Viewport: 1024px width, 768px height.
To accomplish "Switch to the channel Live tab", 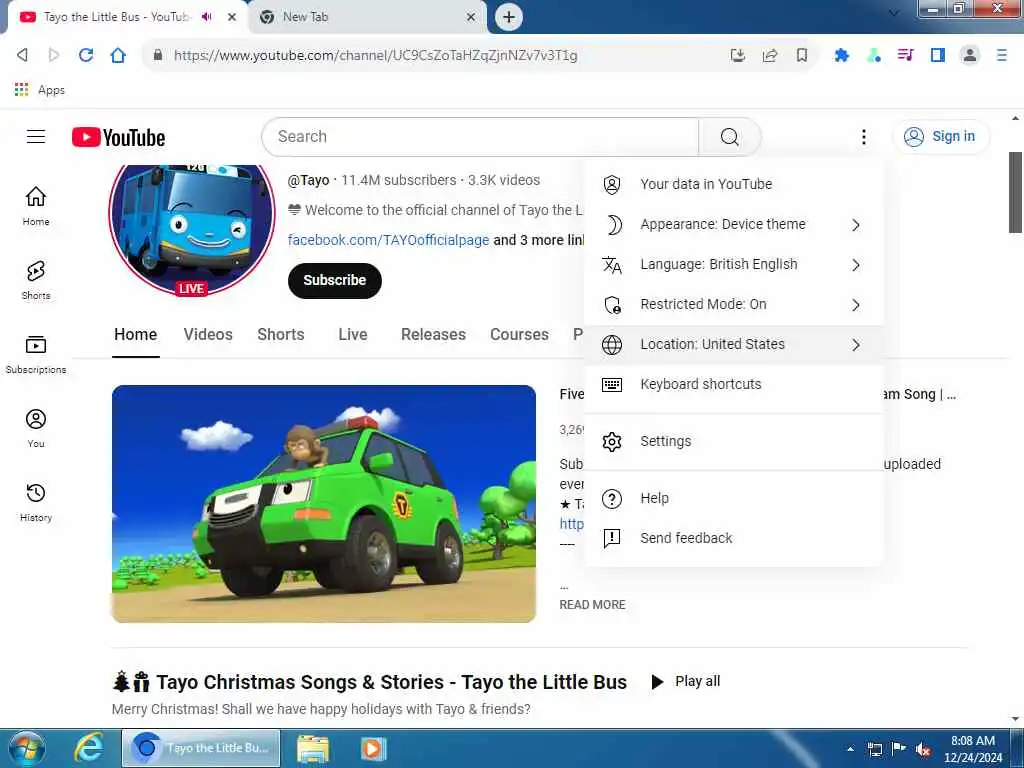I will (353, 334).
